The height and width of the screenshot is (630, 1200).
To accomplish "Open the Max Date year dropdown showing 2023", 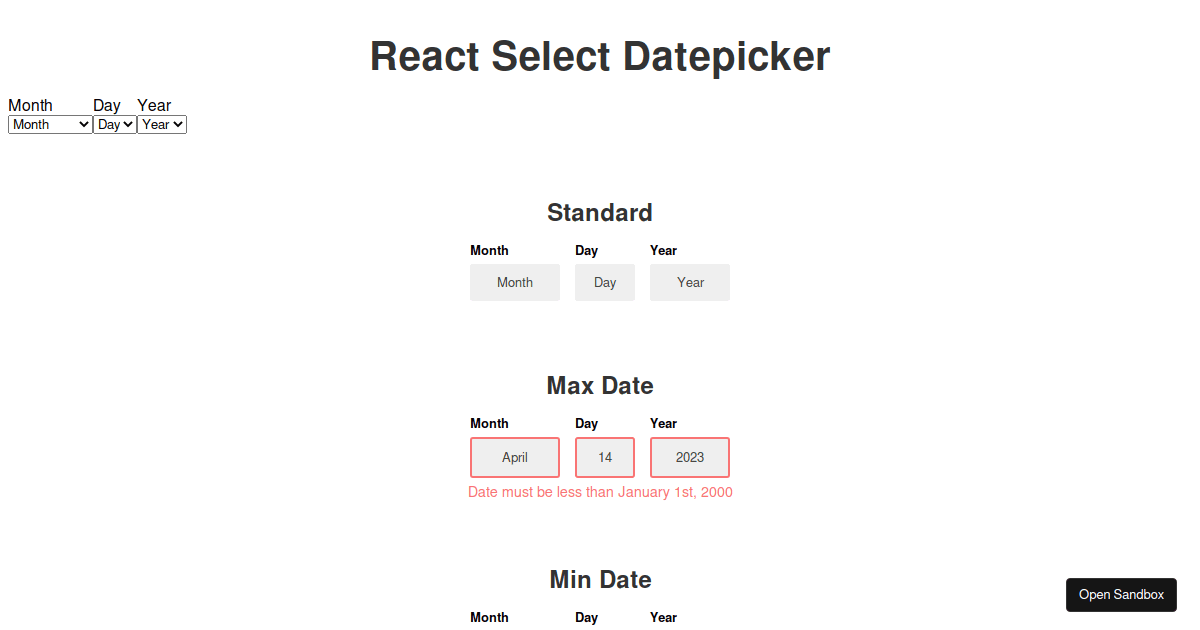I will pyautogui.click(x=690, y=457).
